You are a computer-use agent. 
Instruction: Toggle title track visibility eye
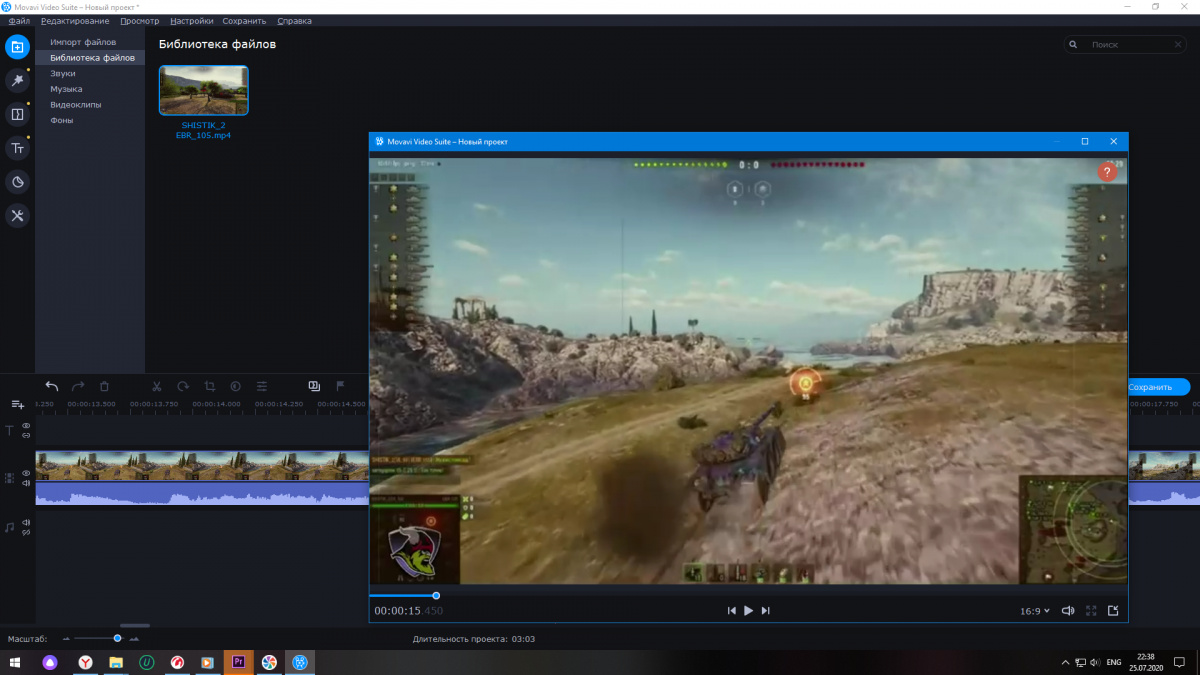27,426
